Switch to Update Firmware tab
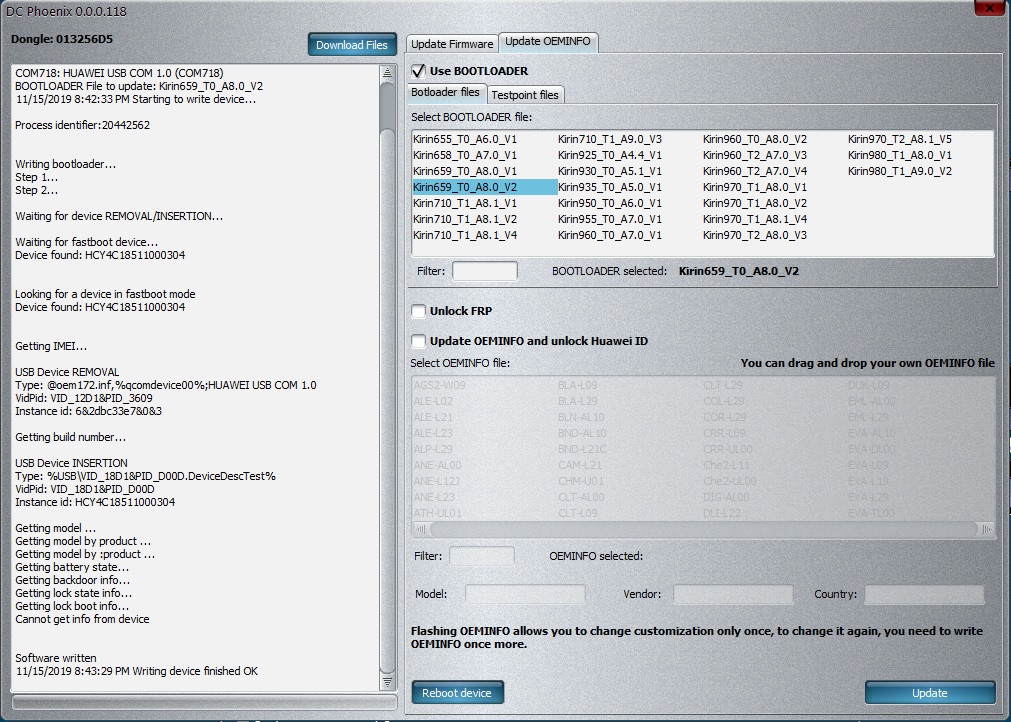 452,44
